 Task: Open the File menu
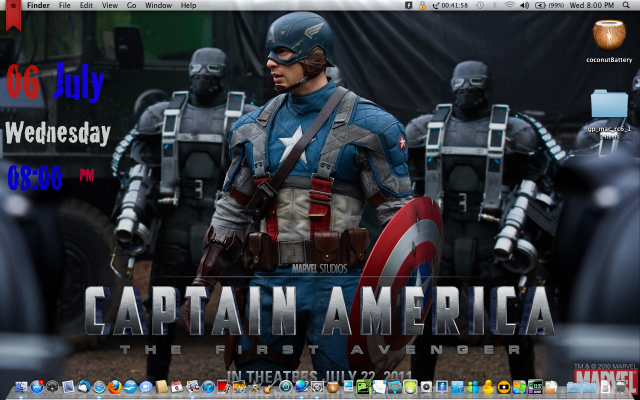64,6
